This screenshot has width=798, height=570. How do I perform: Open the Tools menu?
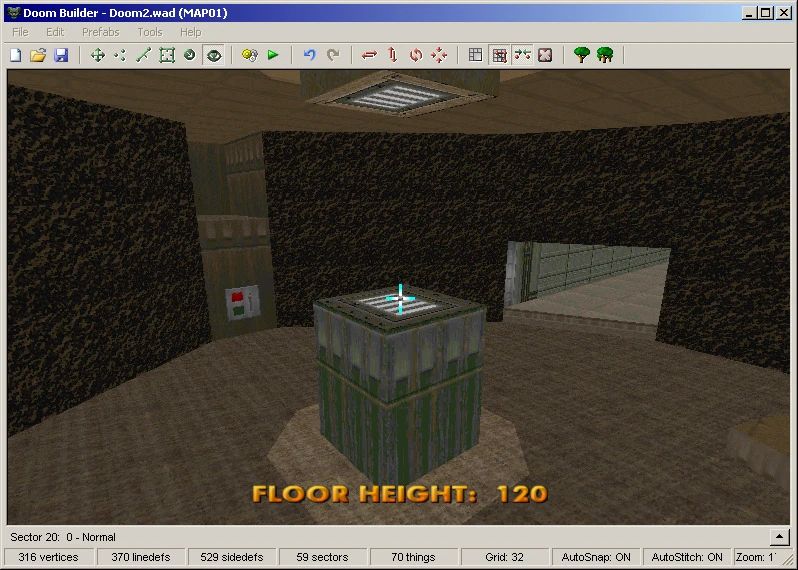pyautogui.click(x=149, y=32)
